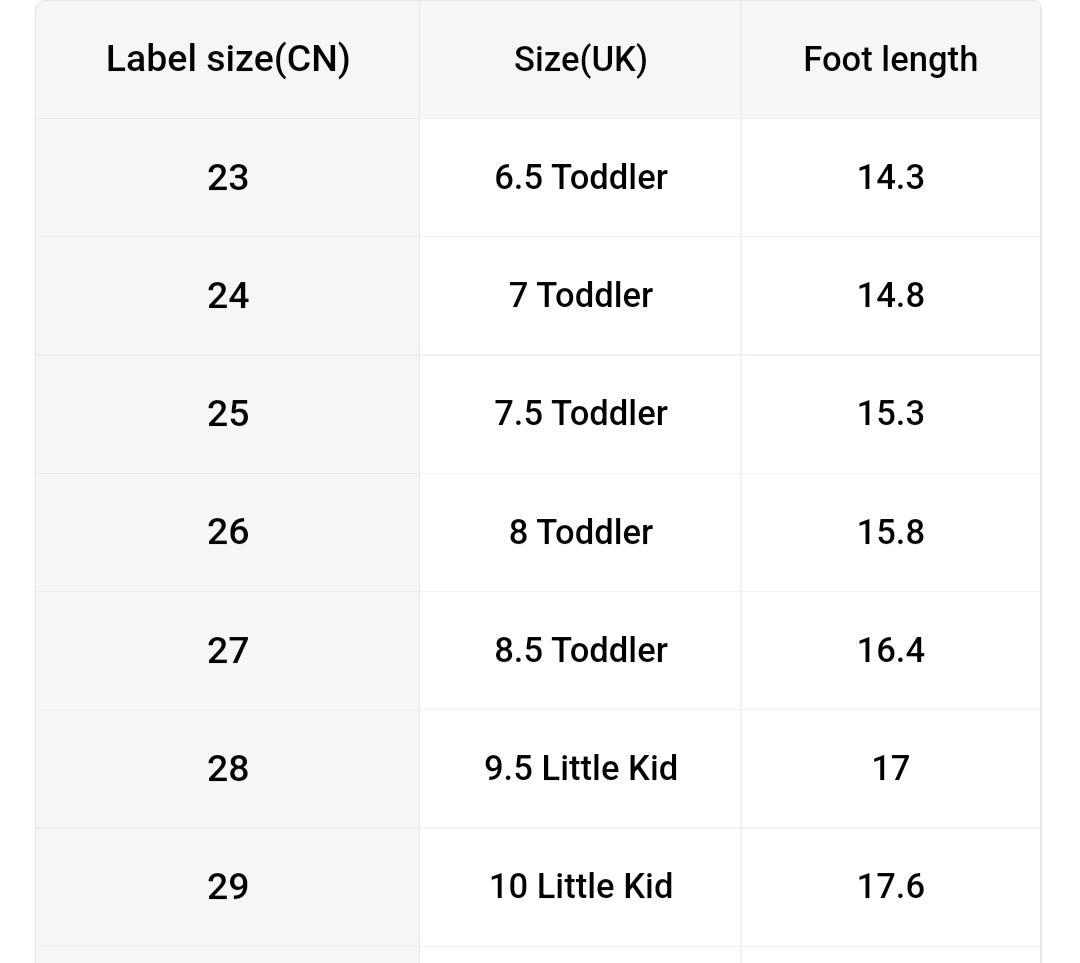
Task: Select the "8.5 Toddler" size cell
Action: 580,651
